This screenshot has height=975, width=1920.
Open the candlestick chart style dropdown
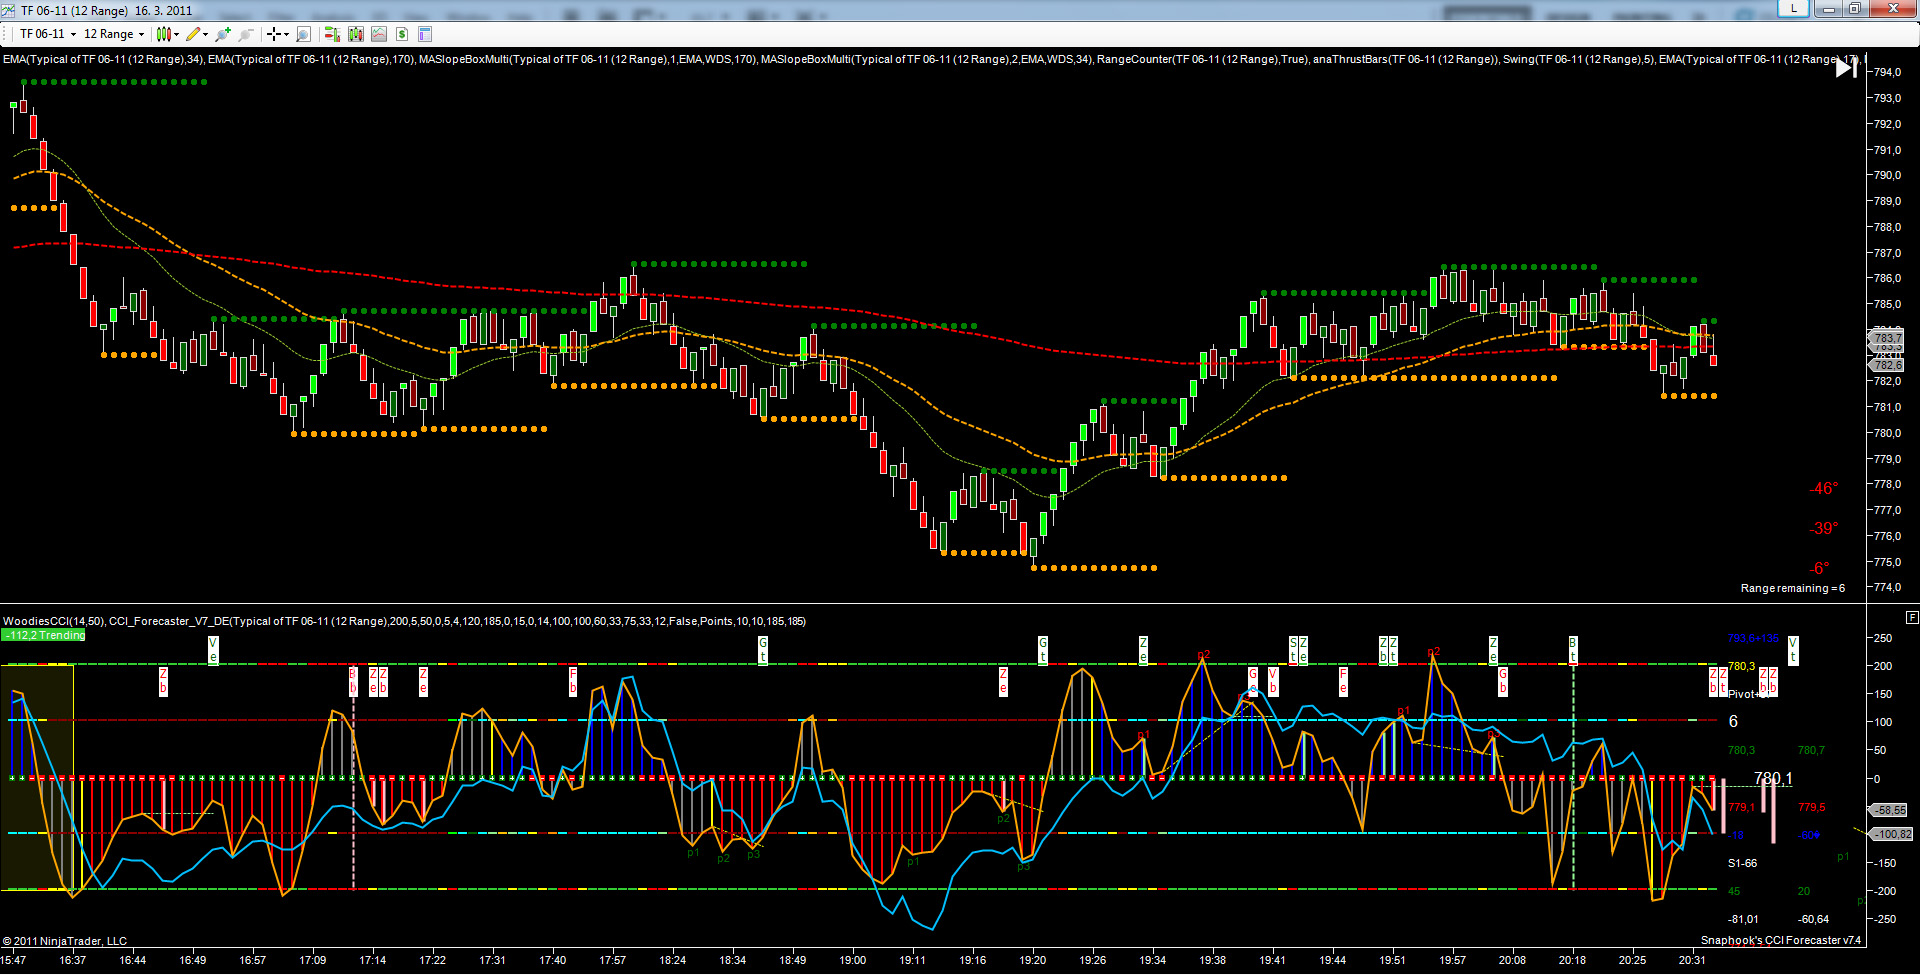point(167,34)
